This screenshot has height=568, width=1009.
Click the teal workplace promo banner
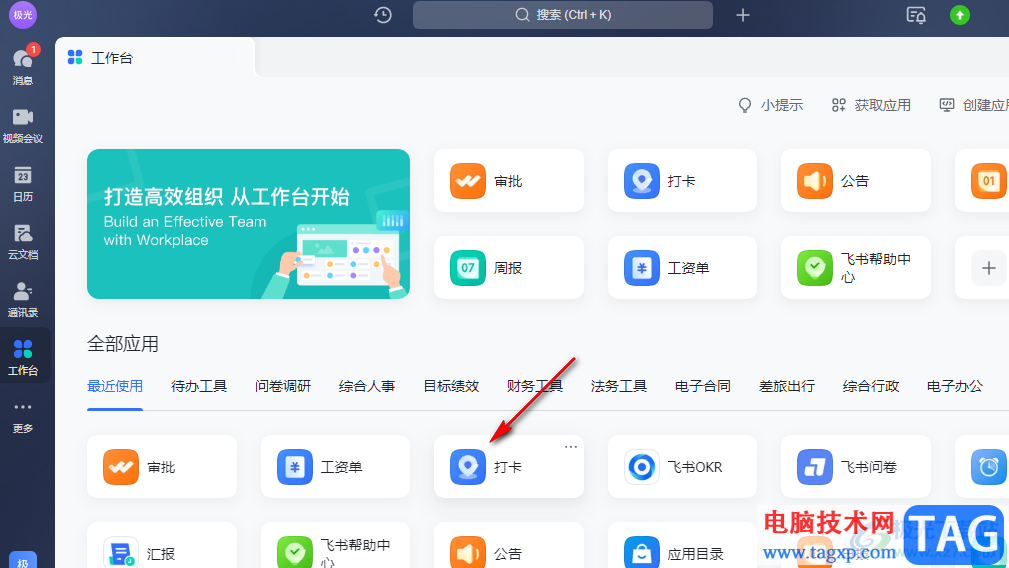coord(248,224)
